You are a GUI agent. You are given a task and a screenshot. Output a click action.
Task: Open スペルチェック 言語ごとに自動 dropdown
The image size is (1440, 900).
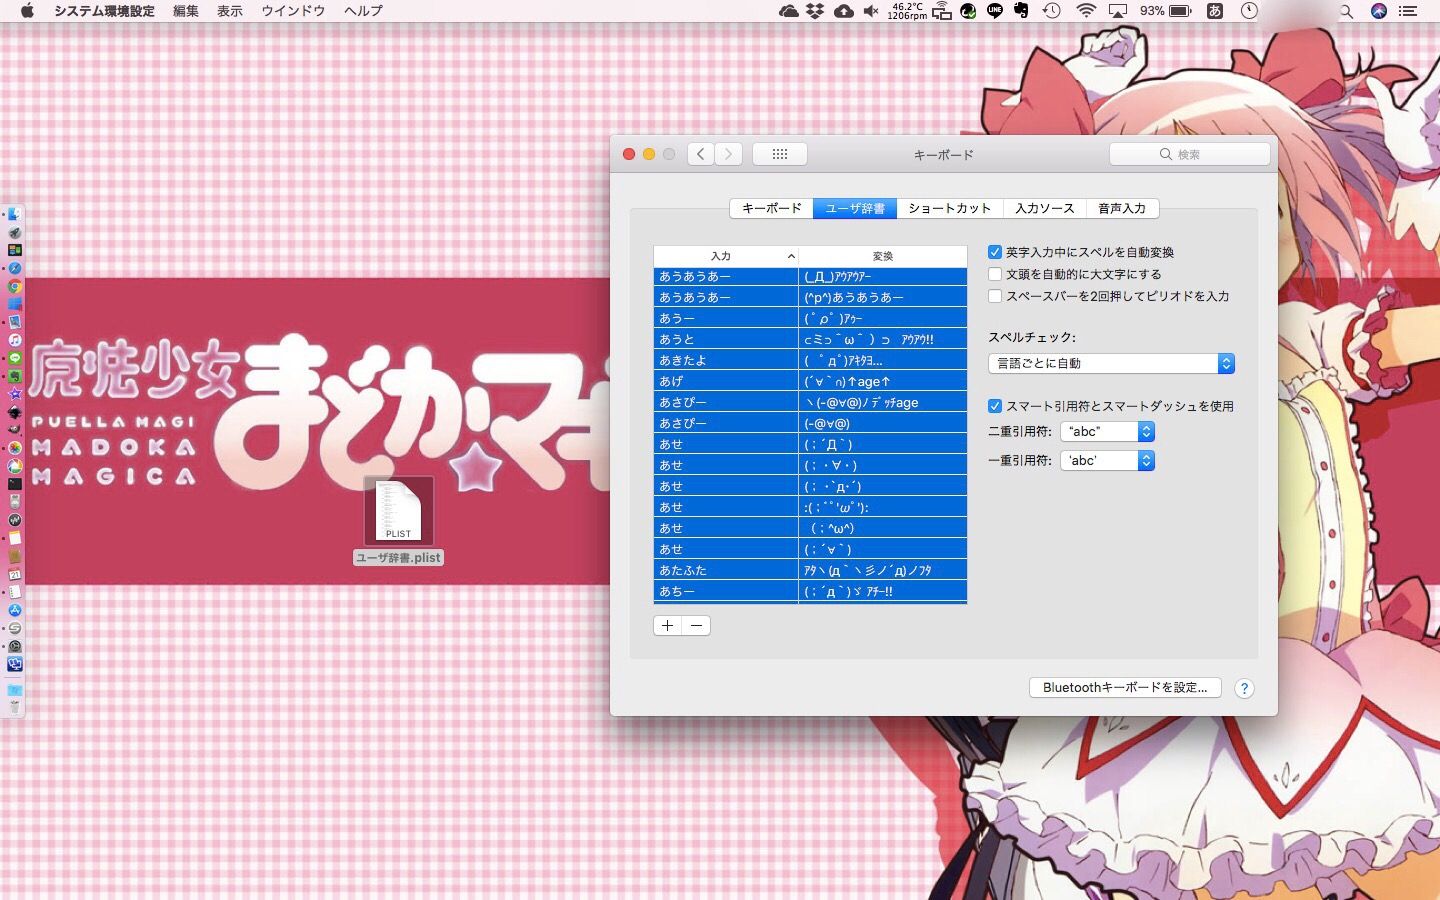pyautogui.click(x=1111, y=363)
